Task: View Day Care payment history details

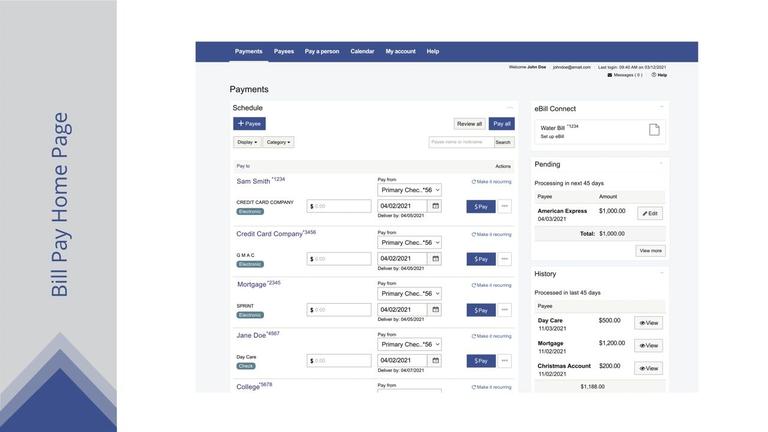Action: (x=648, y=323)
